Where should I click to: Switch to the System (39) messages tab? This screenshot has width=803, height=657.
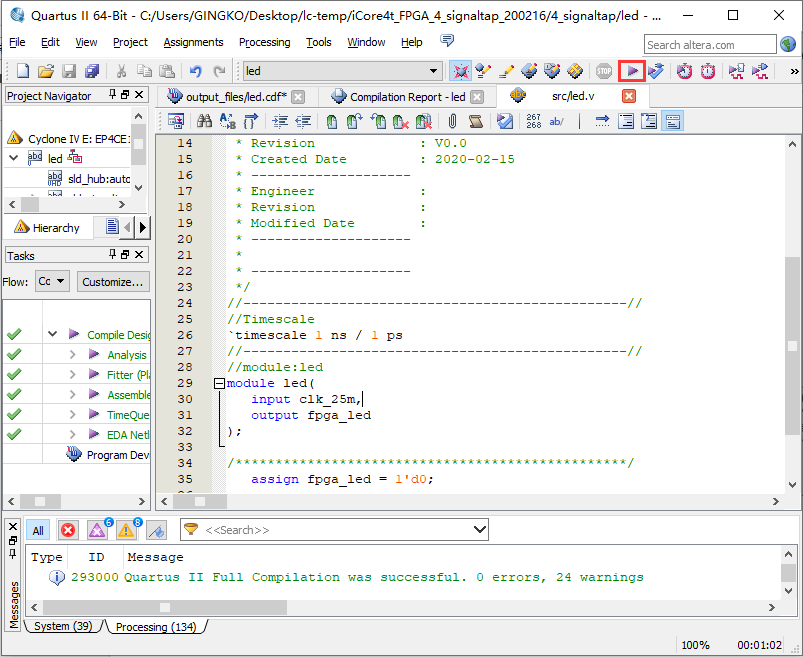coord(63,627)
